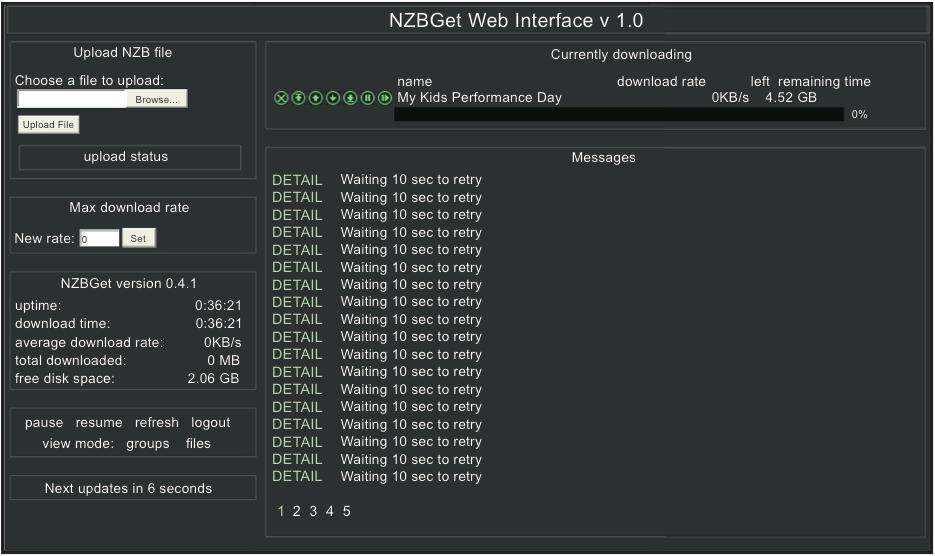Click the download name My Kids Performance Day

point(479,98)
